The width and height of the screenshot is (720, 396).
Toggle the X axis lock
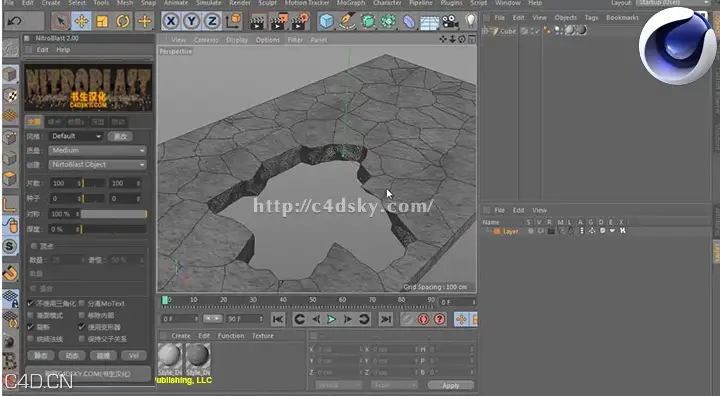pyautogui.click(x=171, y=21)
